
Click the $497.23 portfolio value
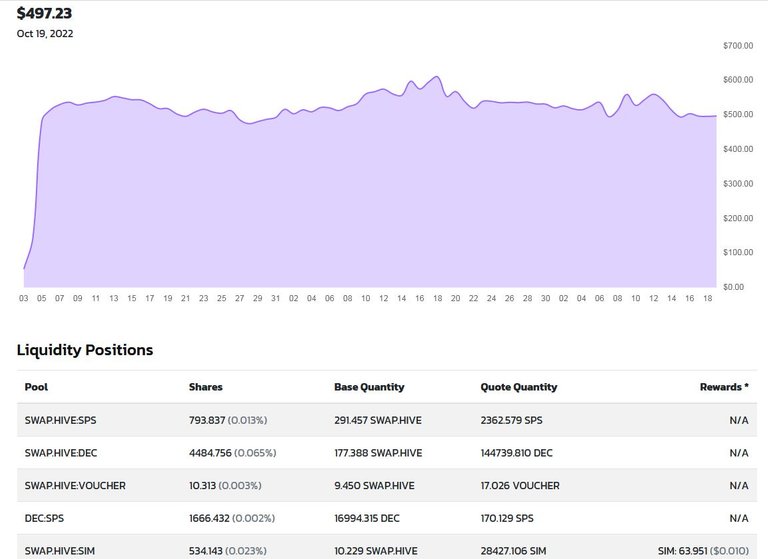[x=44, y=13]
